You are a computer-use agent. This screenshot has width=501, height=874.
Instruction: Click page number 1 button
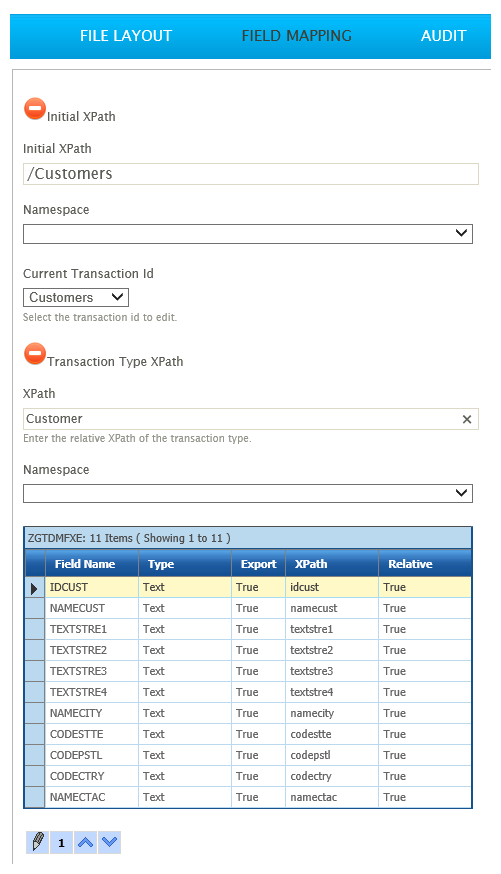[x=61, y=842]
